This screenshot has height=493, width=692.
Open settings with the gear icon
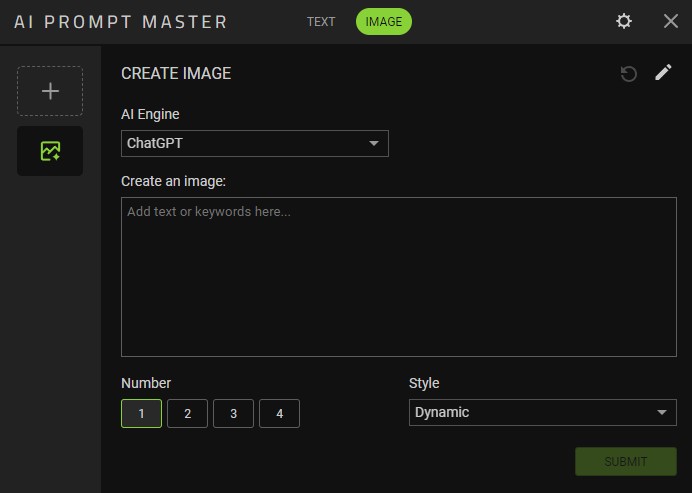pyautogui.click(x=624, y=21)
